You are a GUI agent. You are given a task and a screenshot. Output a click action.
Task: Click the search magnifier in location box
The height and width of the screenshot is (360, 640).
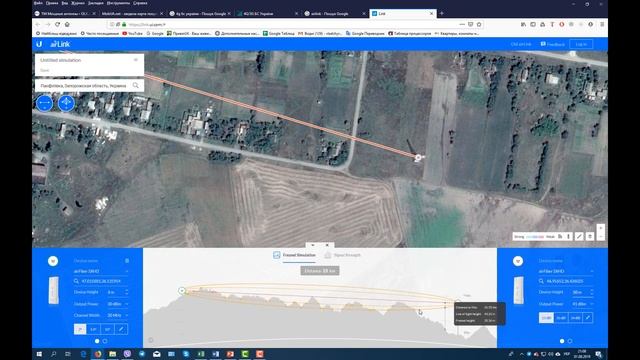click(136, 85)
